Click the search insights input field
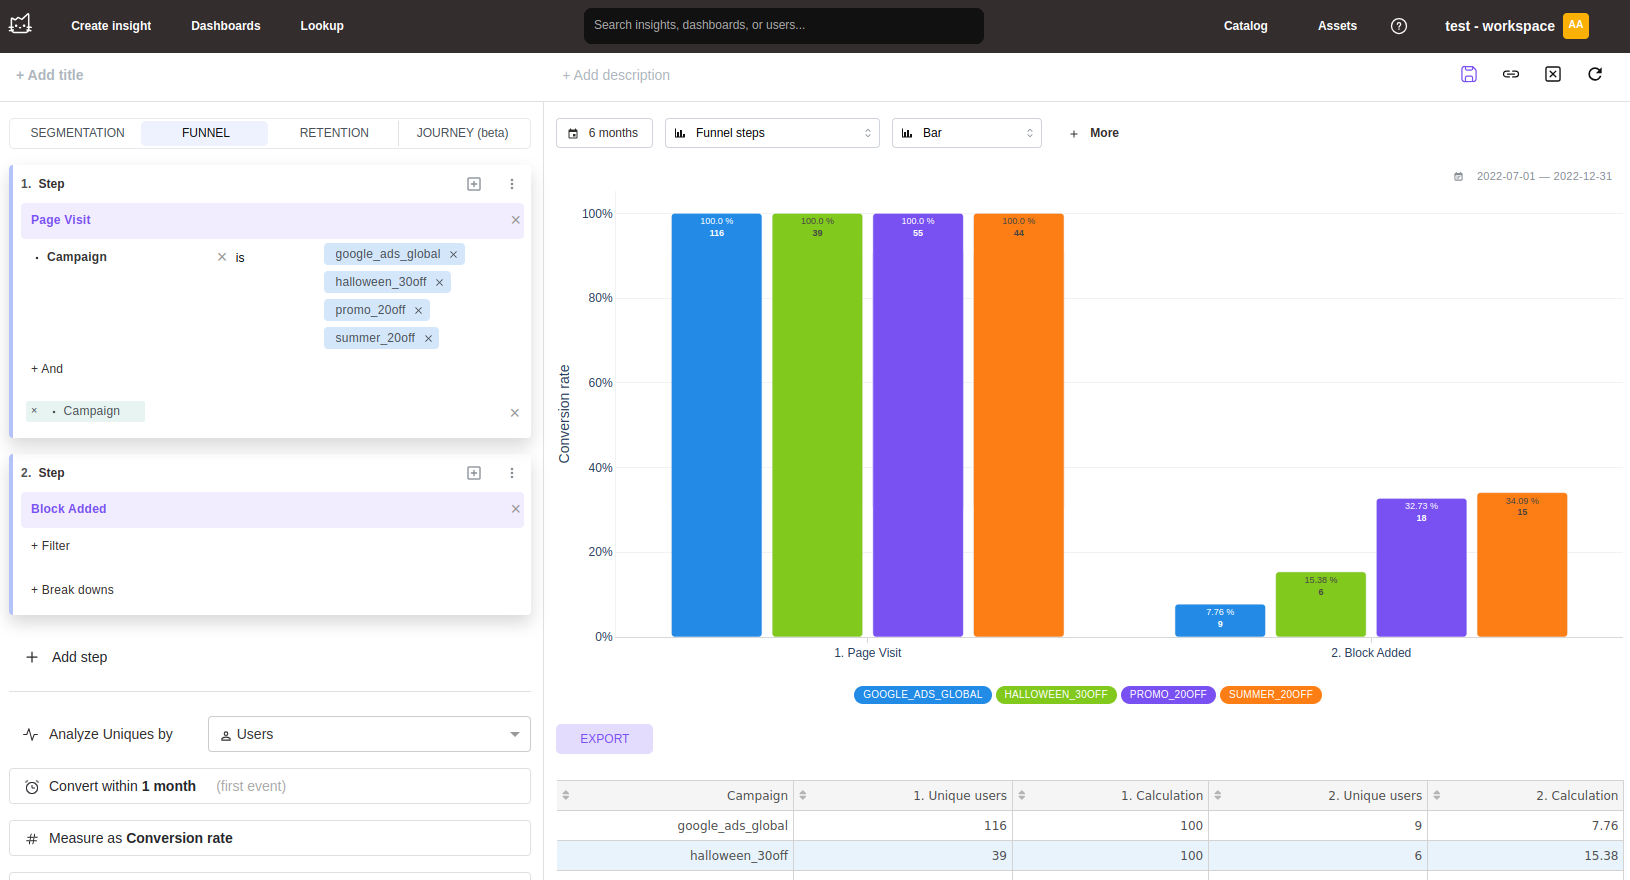The width and height of the screenshot is (1630, 880). tap(783, 25)
